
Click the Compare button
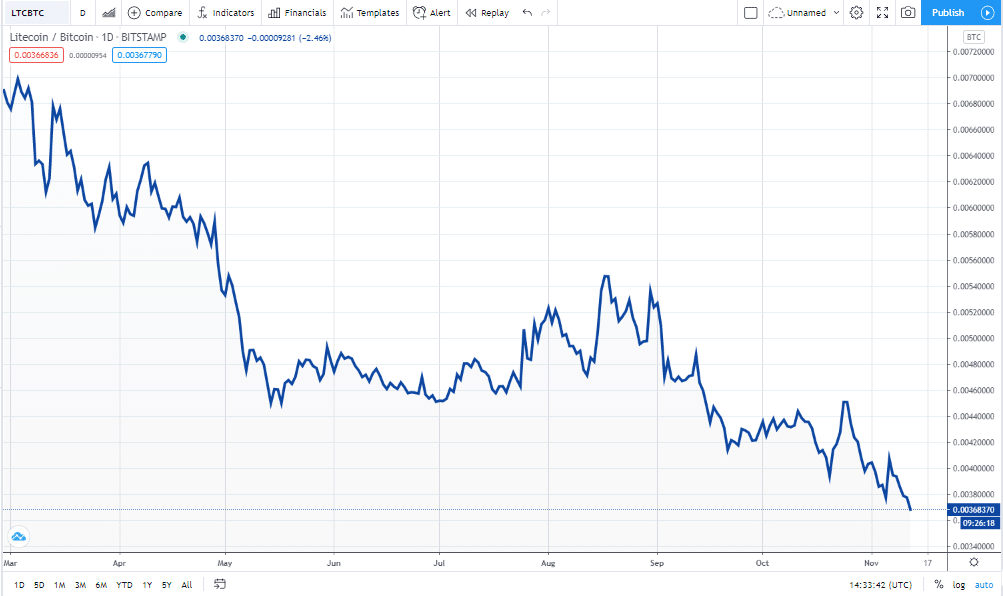(155, 12)
